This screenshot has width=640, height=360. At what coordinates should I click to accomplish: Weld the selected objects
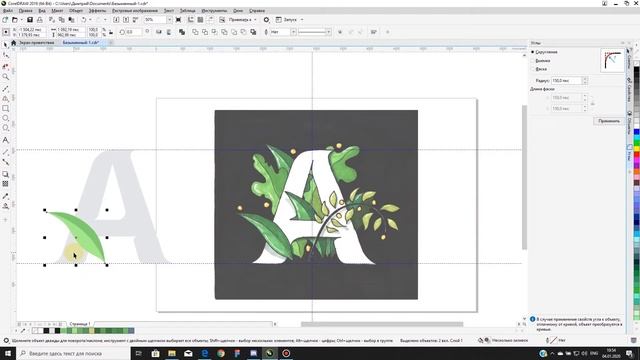coord(195,32)
